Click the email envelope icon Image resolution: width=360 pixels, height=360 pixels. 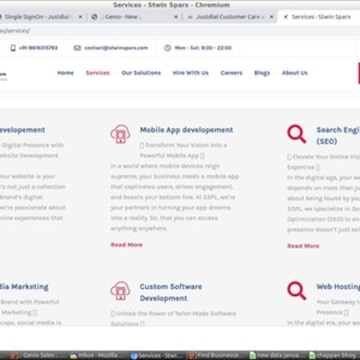pos(77,48)
